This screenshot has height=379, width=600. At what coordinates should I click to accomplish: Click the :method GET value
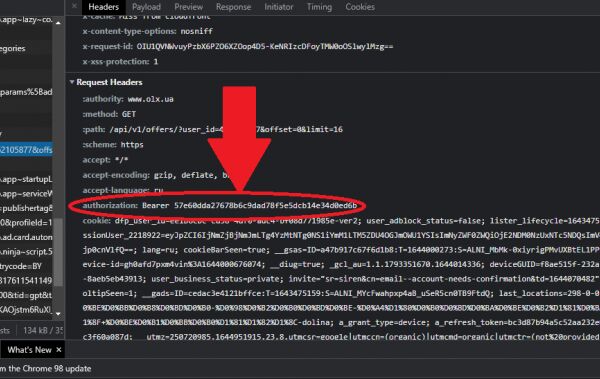[129, 114]
